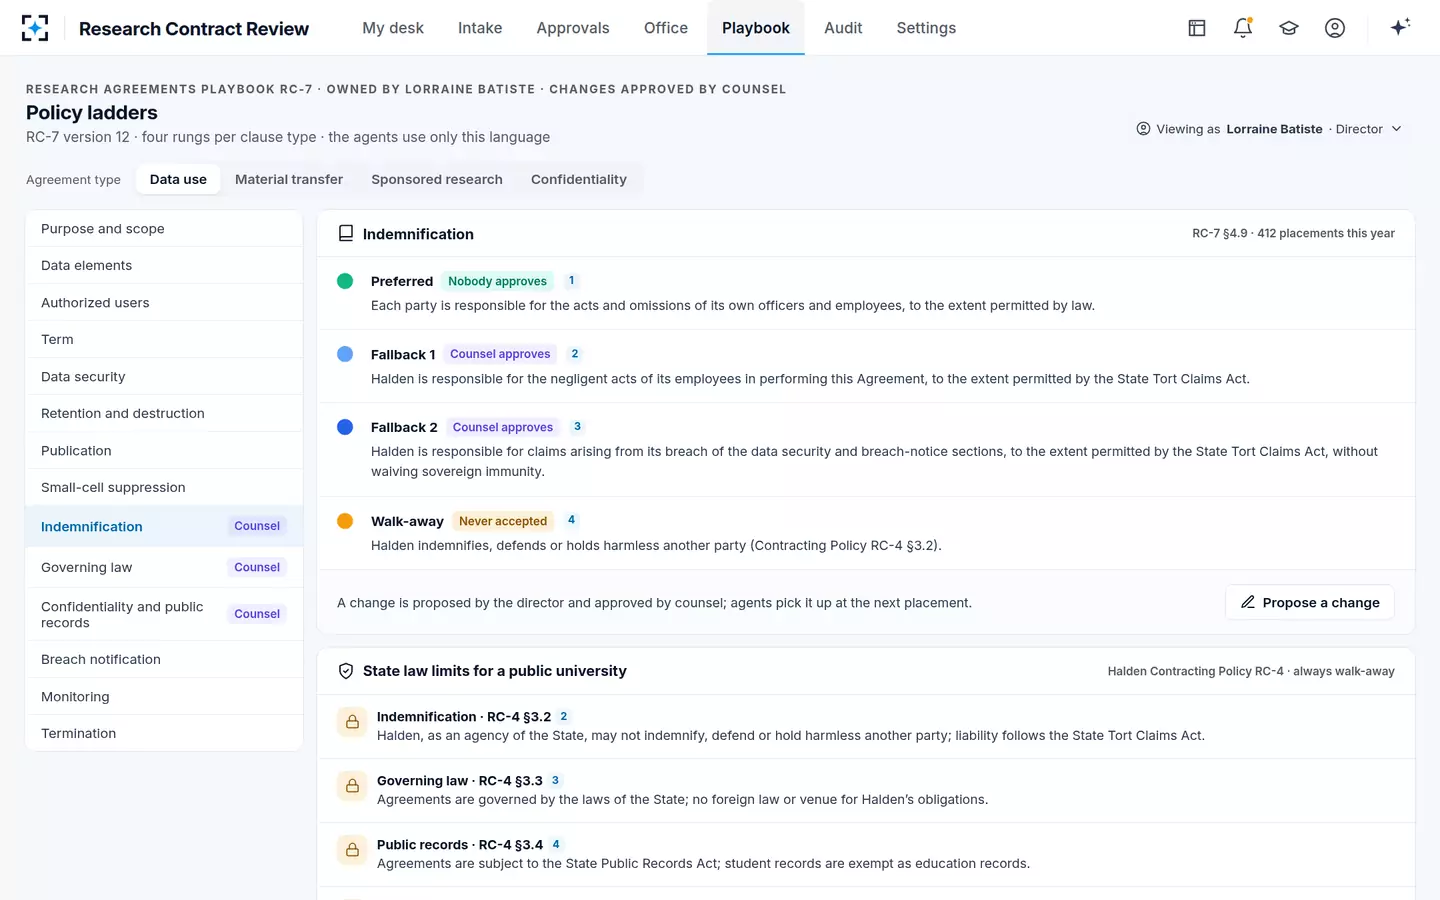Click the lock icon for Public records RC-4 §3.4

tap(352, 850)
